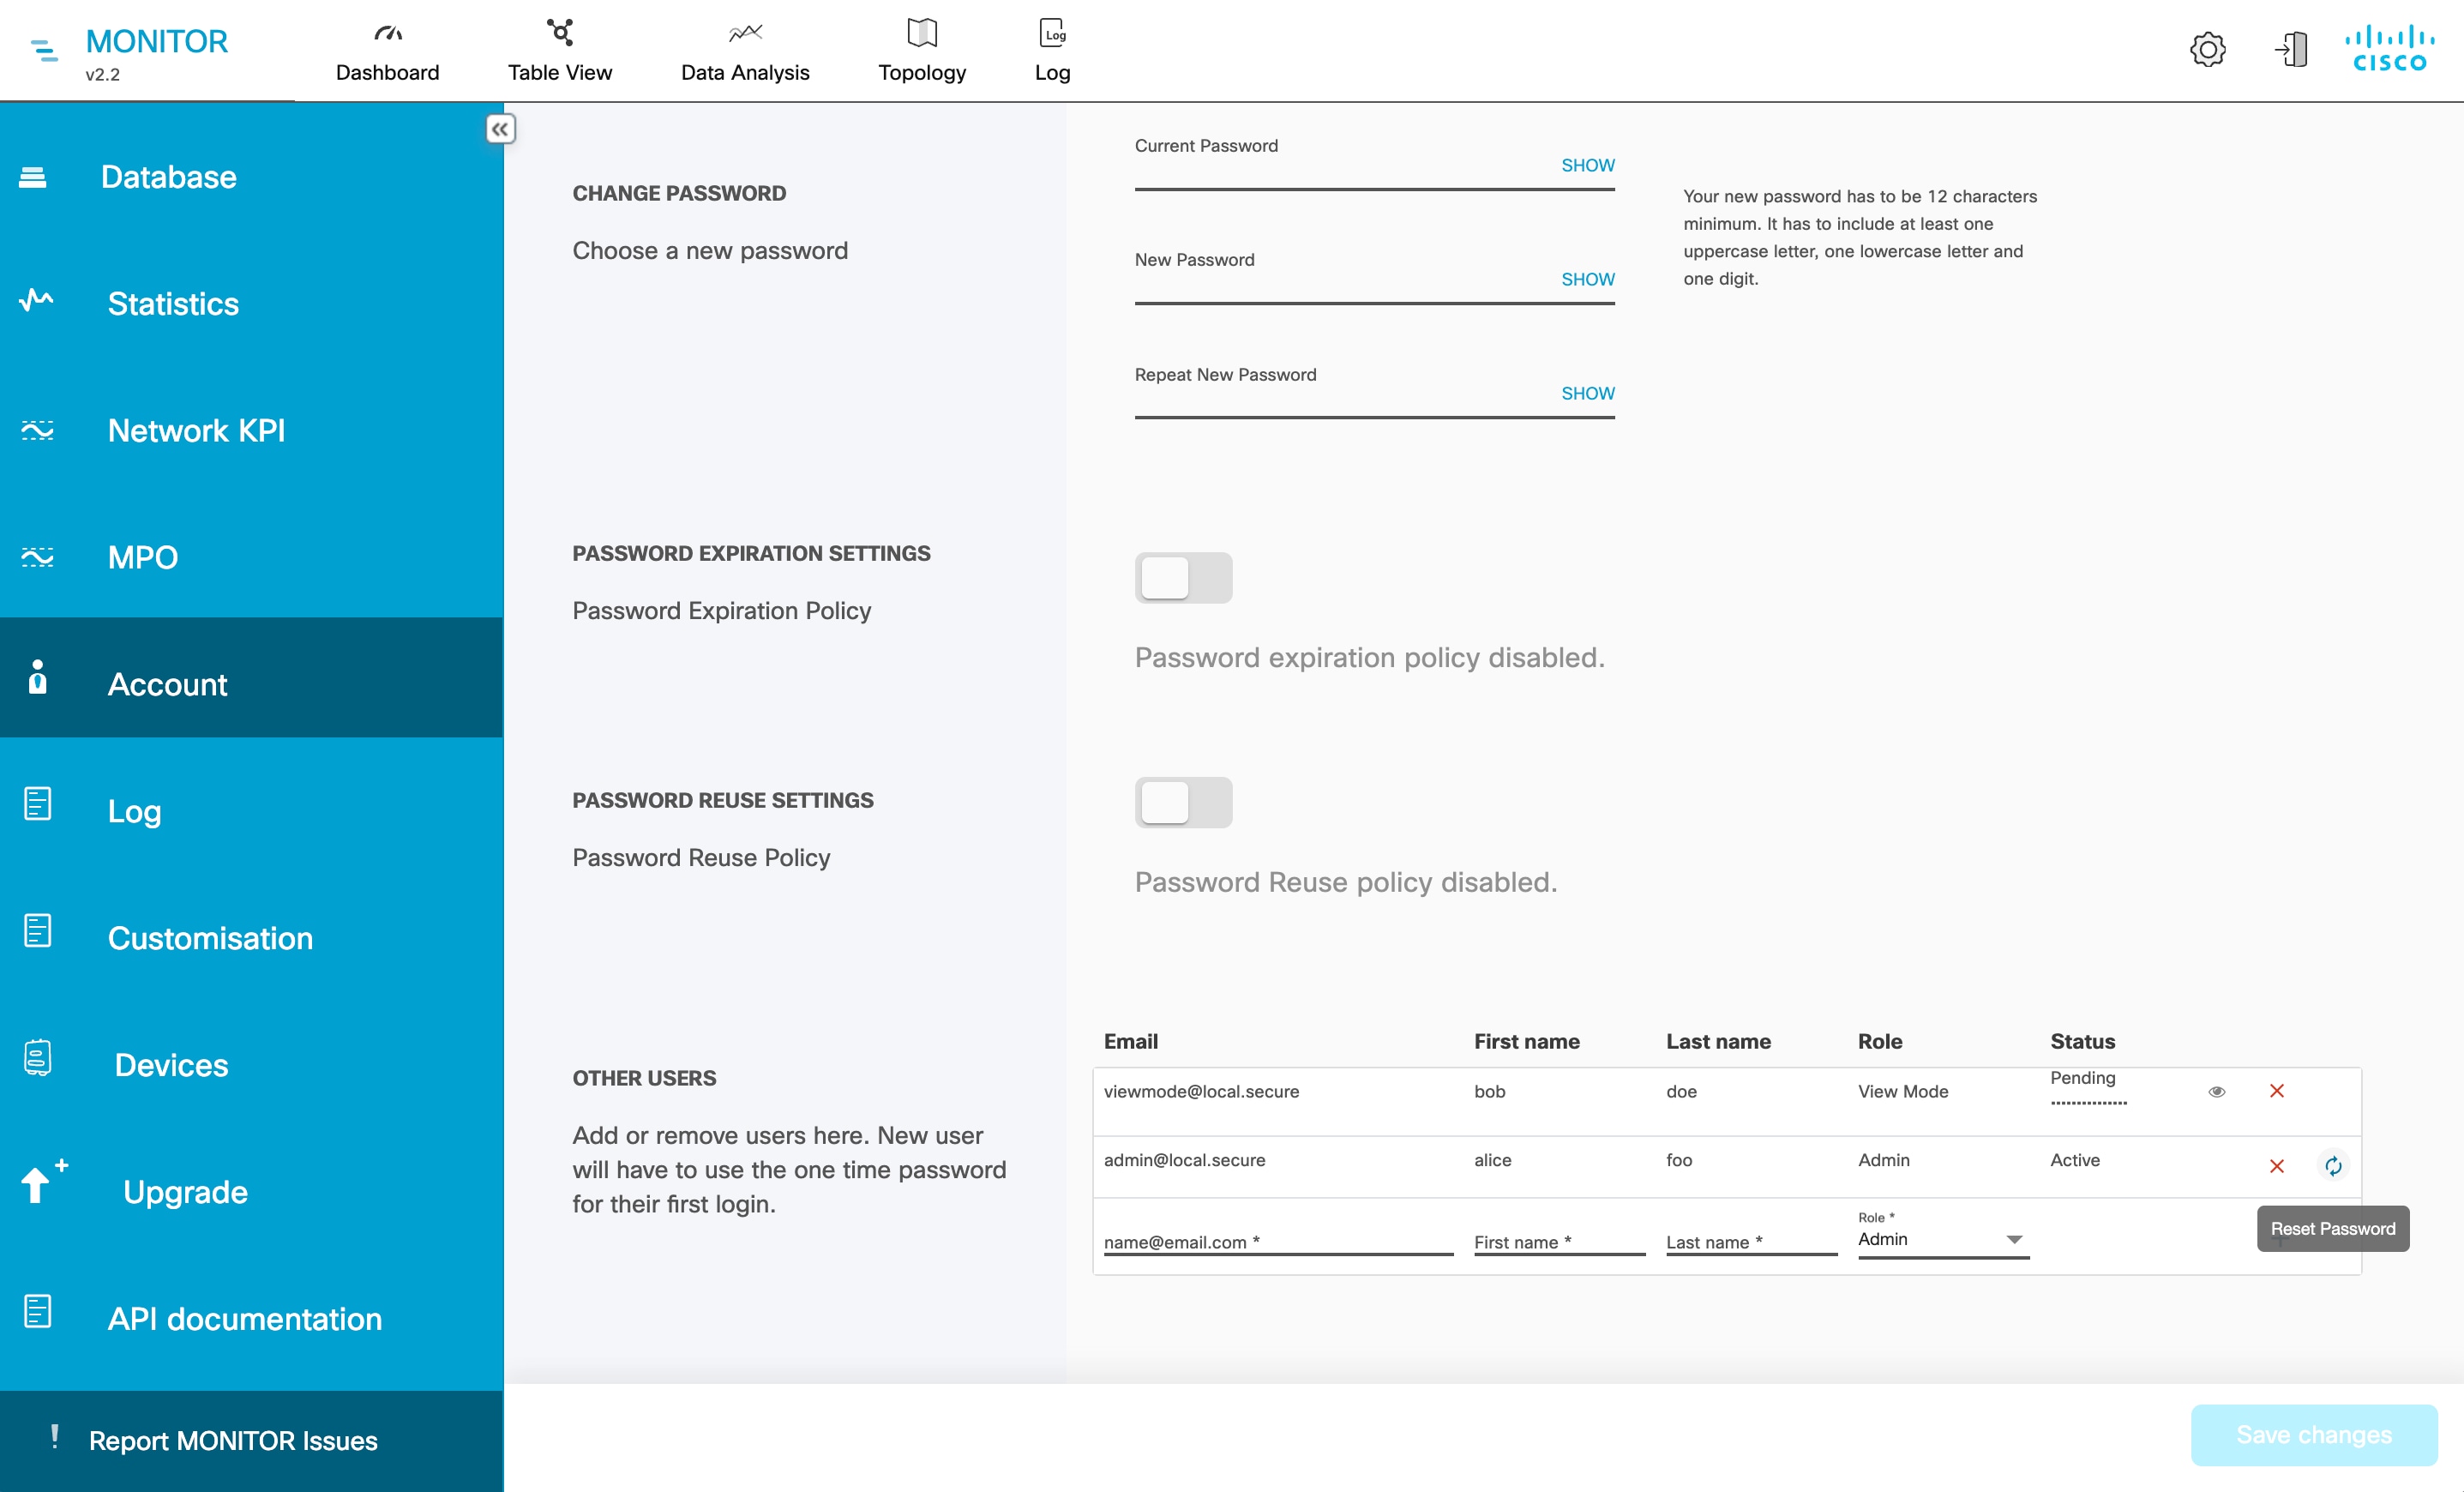Enable the Password Expiration Policy toggle

(x=1184, y=578)
